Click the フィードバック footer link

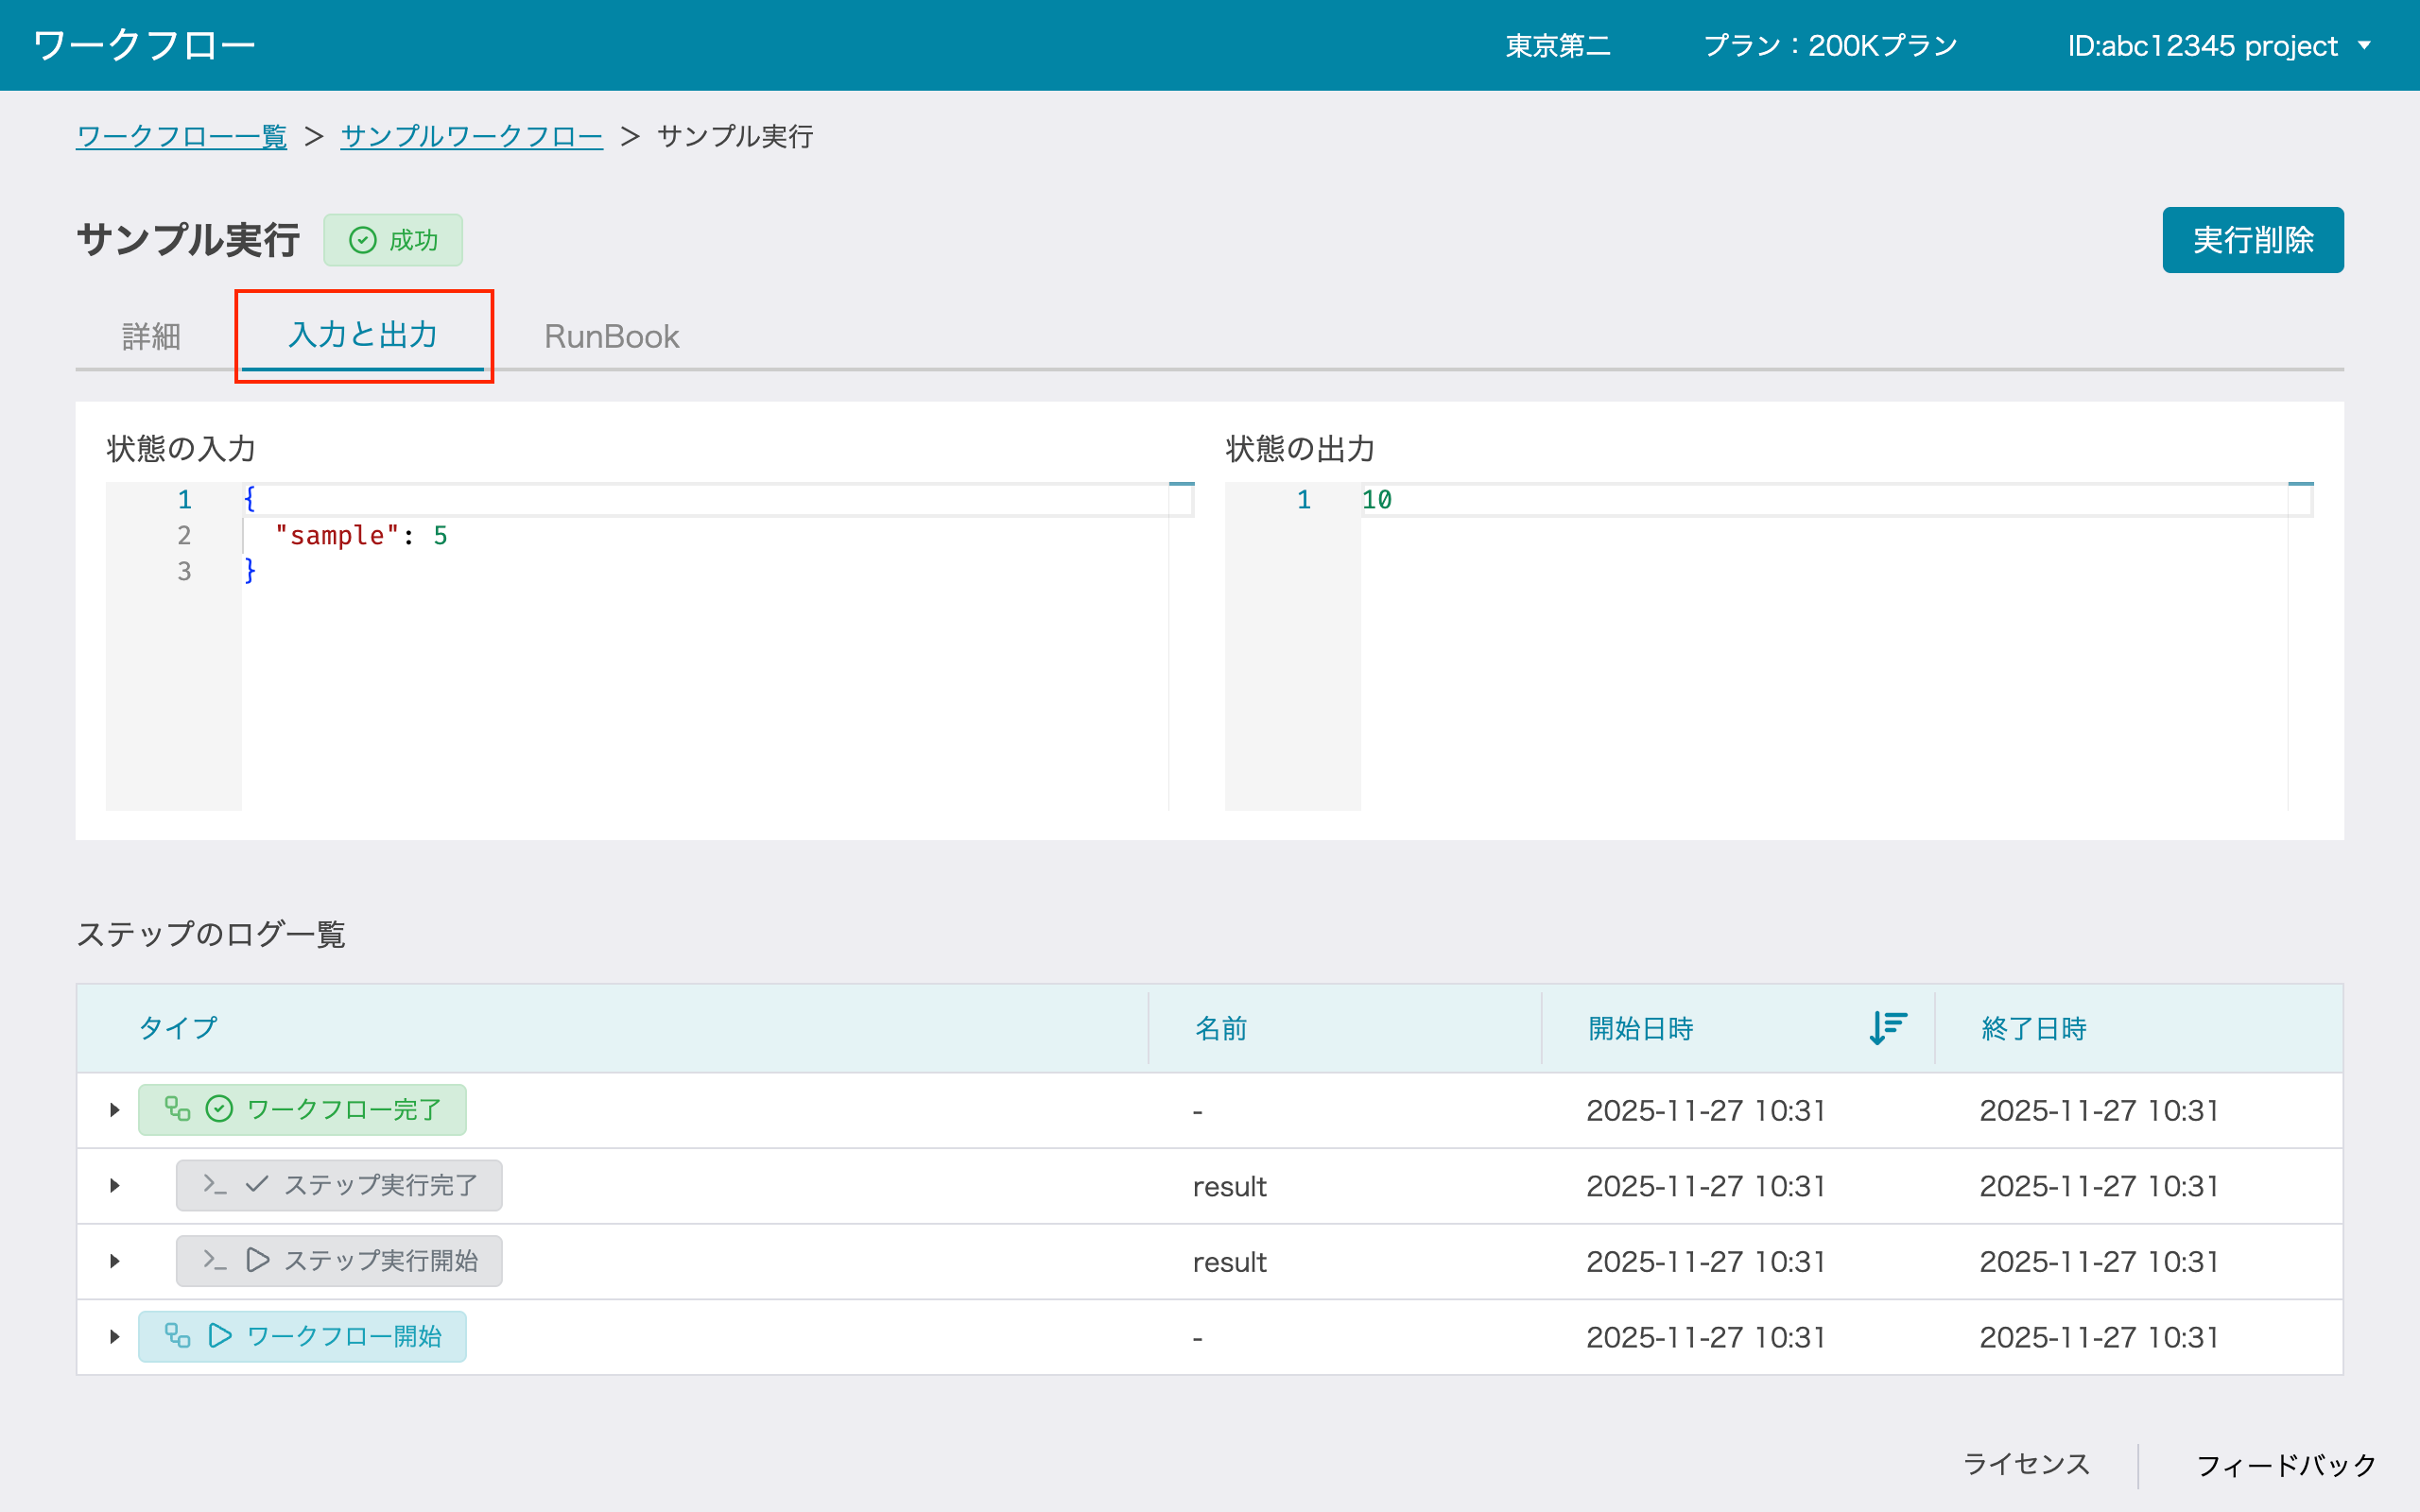[x=2285, y=1465]
